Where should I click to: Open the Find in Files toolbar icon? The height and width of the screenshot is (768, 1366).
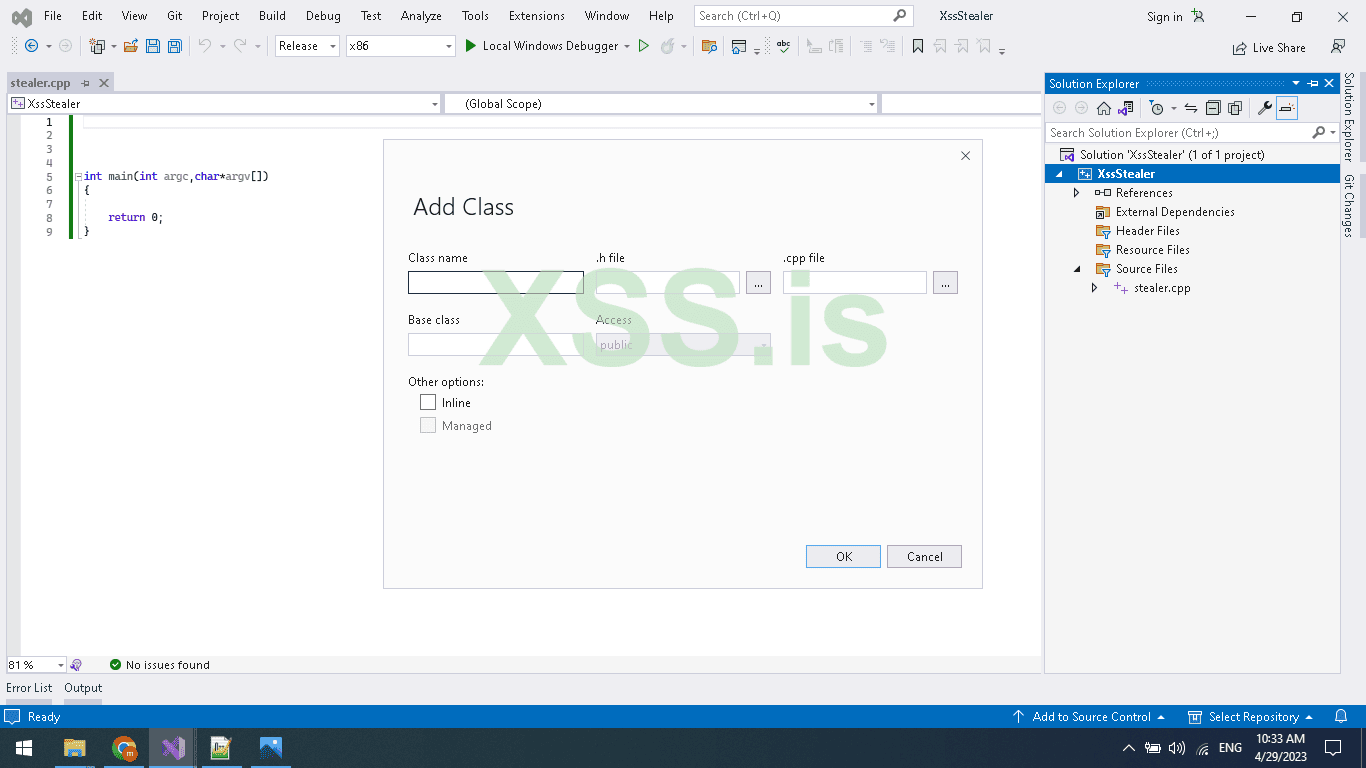tap(709, 46)
